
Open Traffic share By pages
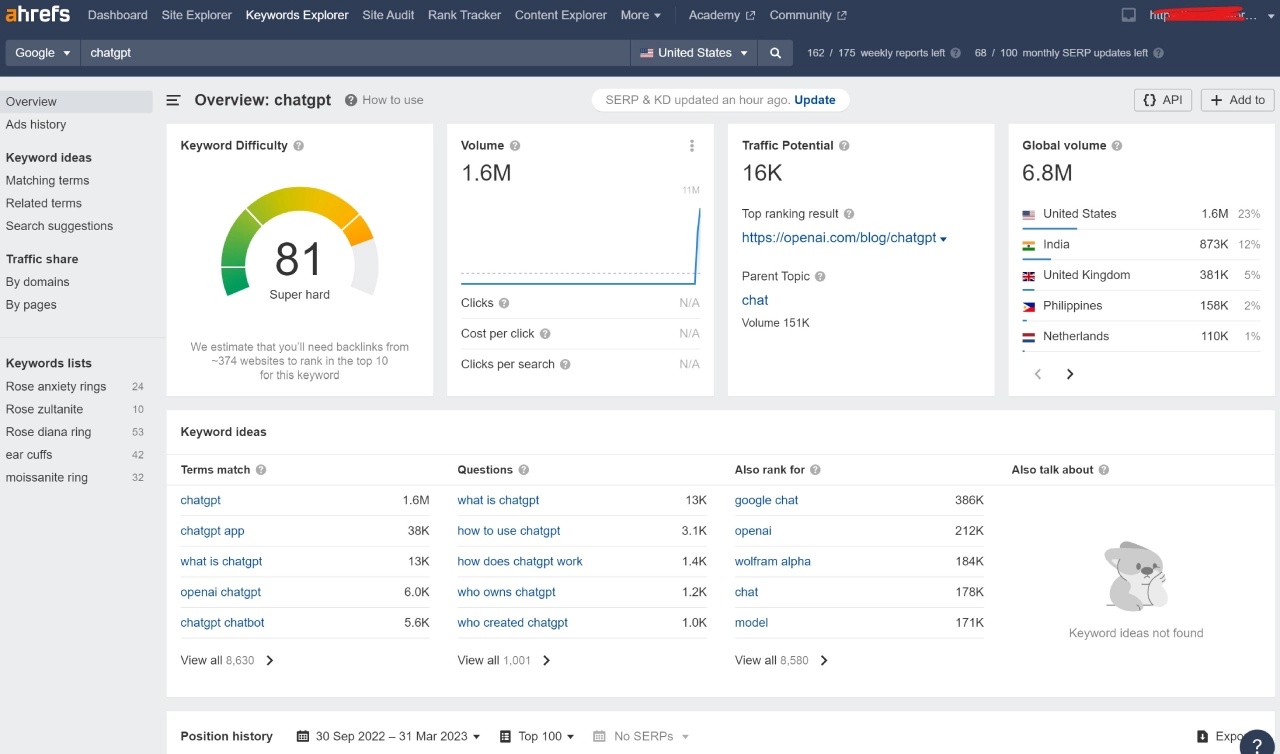(x=31, y=305)
